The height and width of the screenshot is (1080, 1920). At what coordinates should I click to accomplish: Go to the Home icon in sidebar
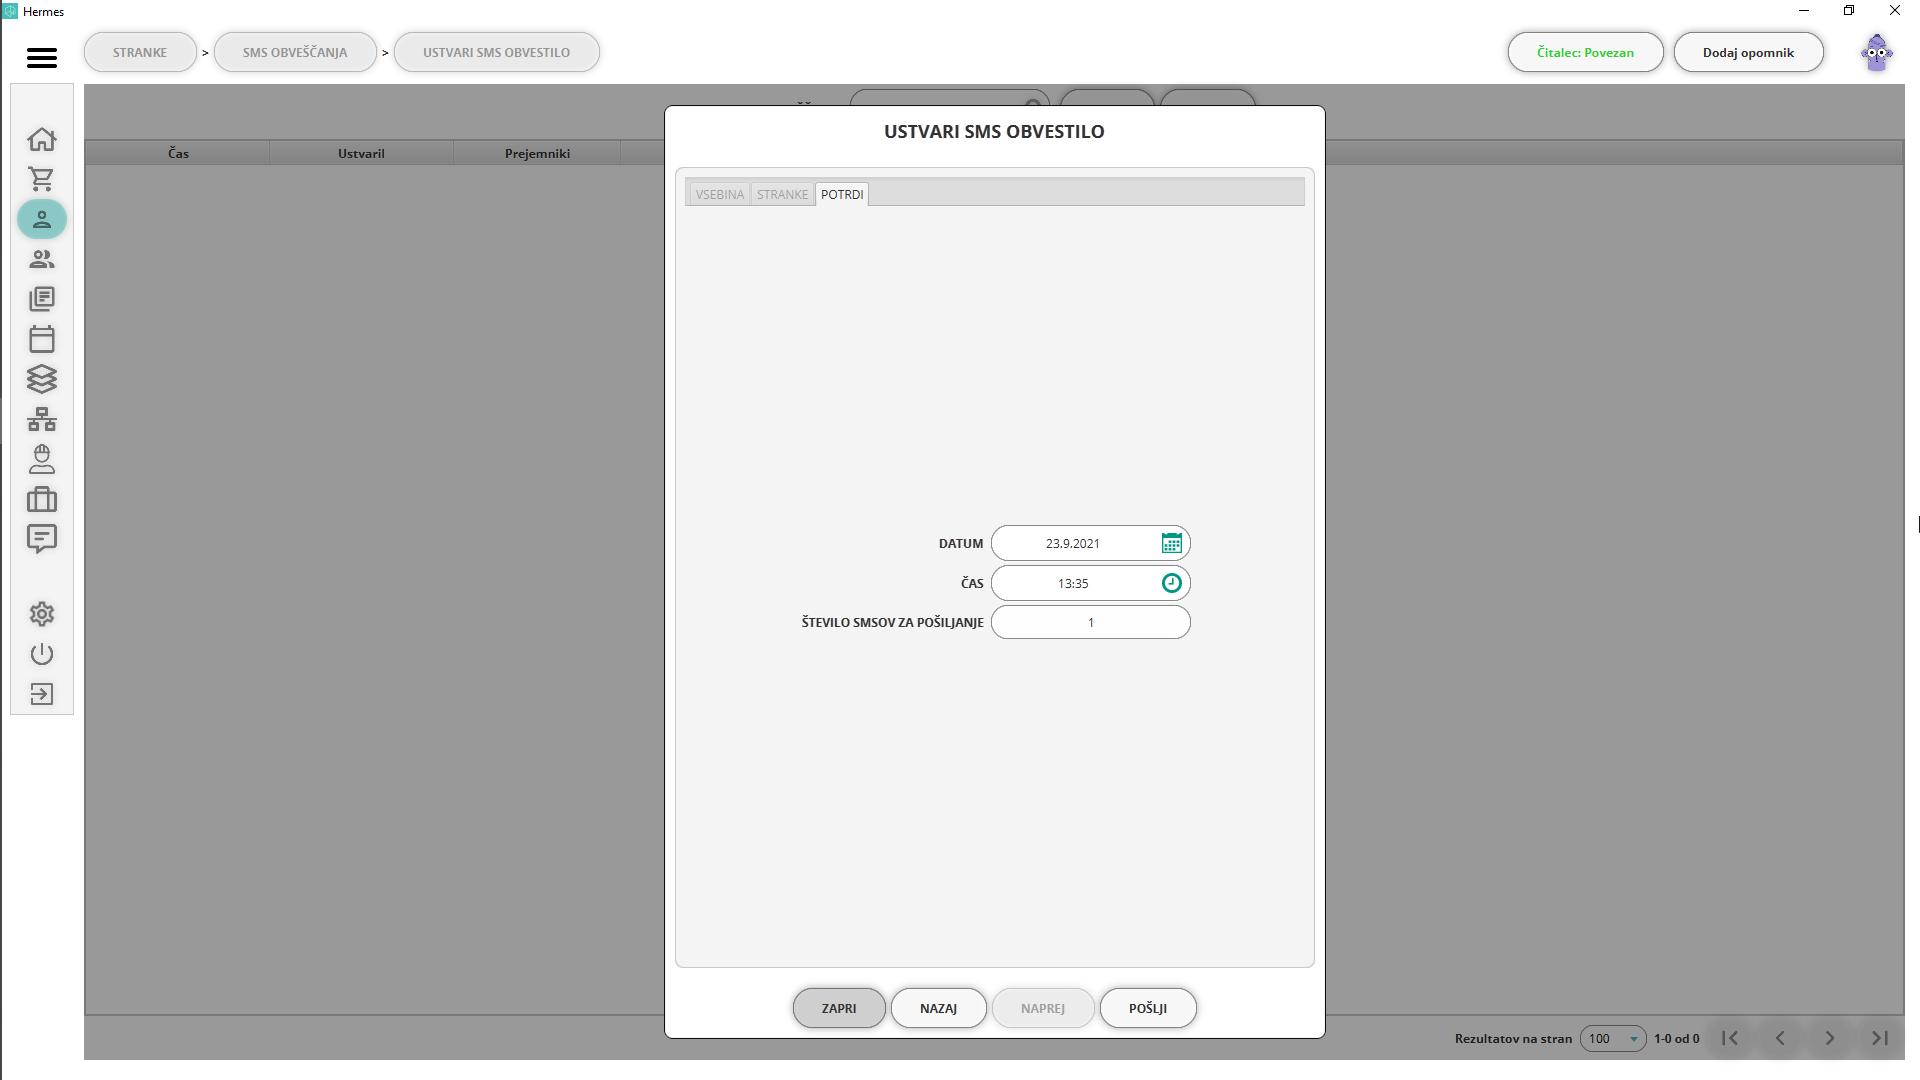pos(42,139)
